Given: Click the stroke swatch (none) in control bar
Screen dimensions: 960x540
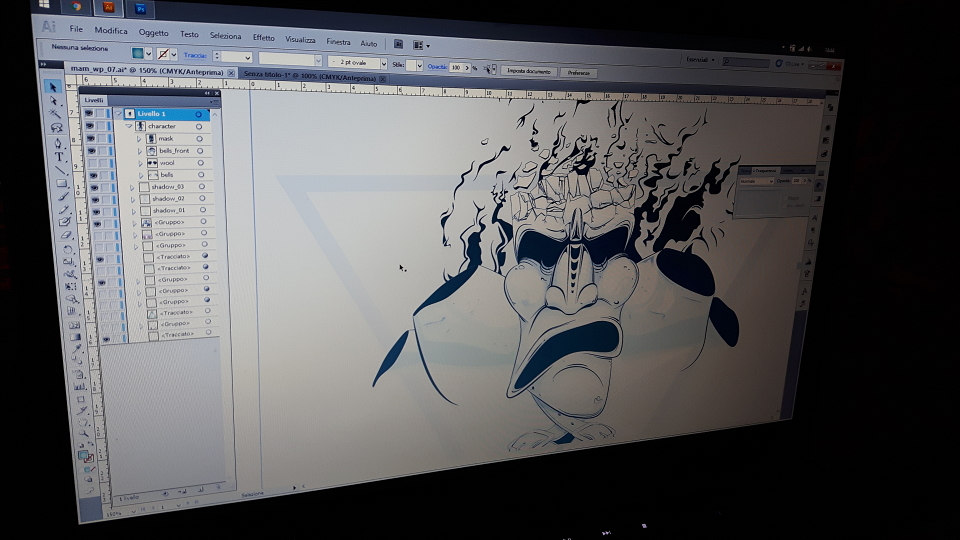Looking at the screenshot, I should [163, 54].
